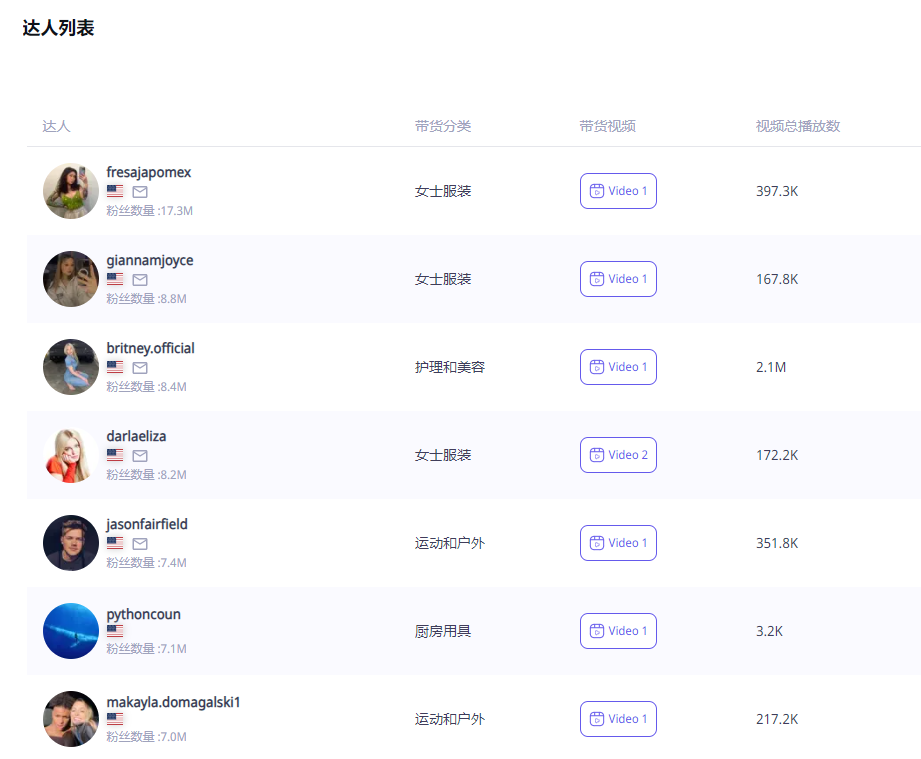Viewport: 921px width, 759px height.
Task: Click the envelope icon for giannamjoyce
Action: pyautogui.click(x=140, y=279)
